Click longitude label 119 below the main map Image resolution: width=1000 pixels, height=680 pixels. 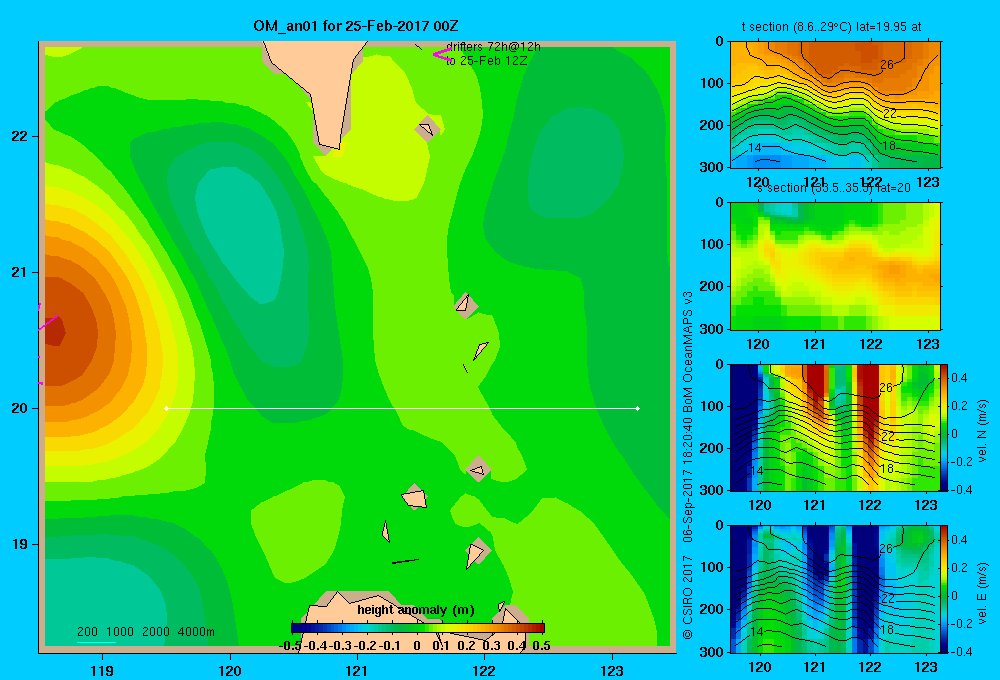pyautogui.click(x=103, y=670)
